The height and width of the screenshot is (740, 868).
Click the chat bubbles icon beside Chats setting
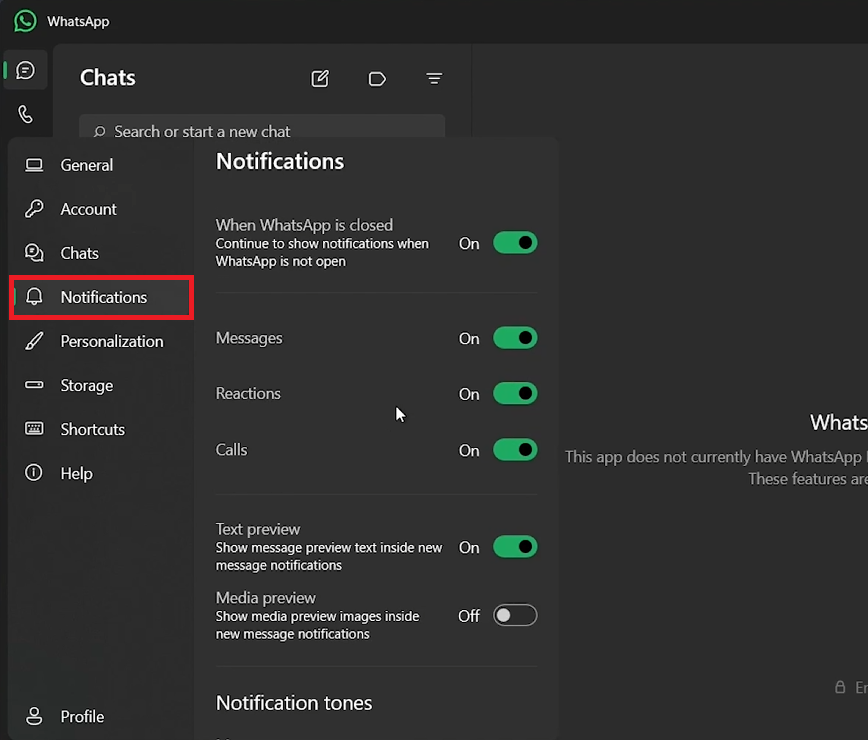[x=34, y=253]
